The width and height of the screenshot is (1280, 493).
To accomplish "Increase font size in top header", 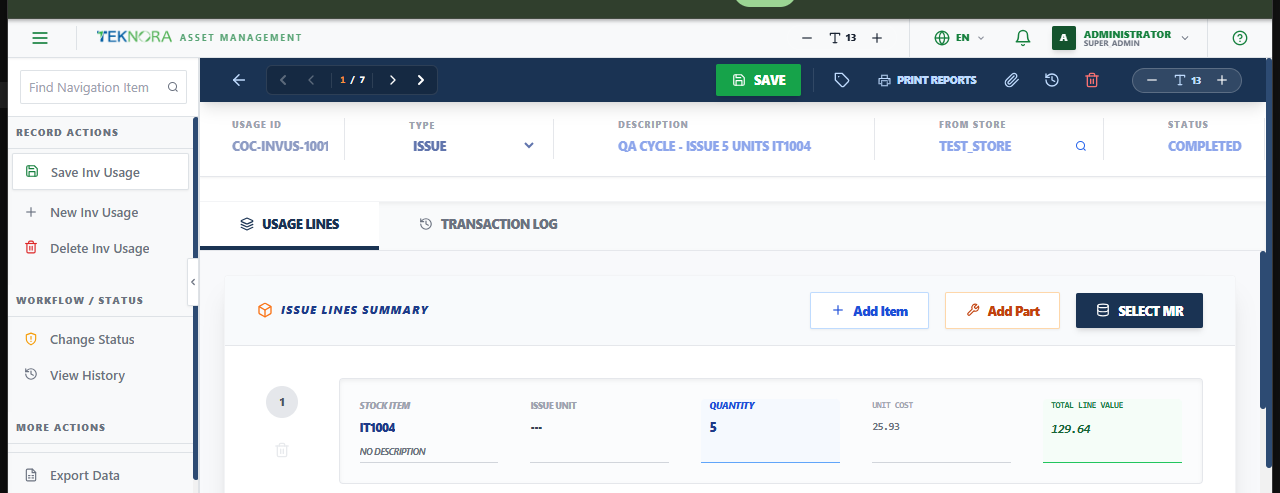I will (877, 38).
